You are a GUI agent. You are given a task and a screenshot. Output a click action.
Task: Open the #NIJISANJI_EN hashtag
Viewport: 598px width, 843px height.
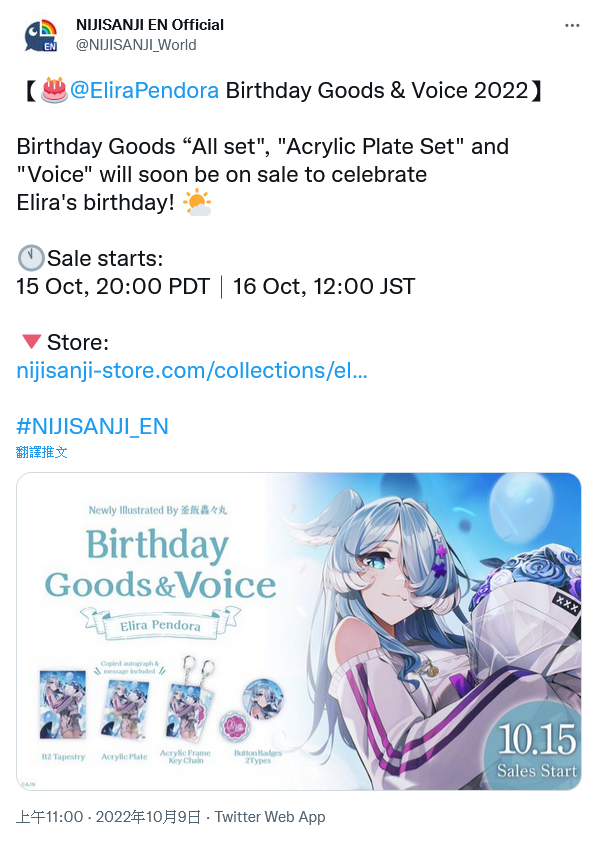pos(92,426)
